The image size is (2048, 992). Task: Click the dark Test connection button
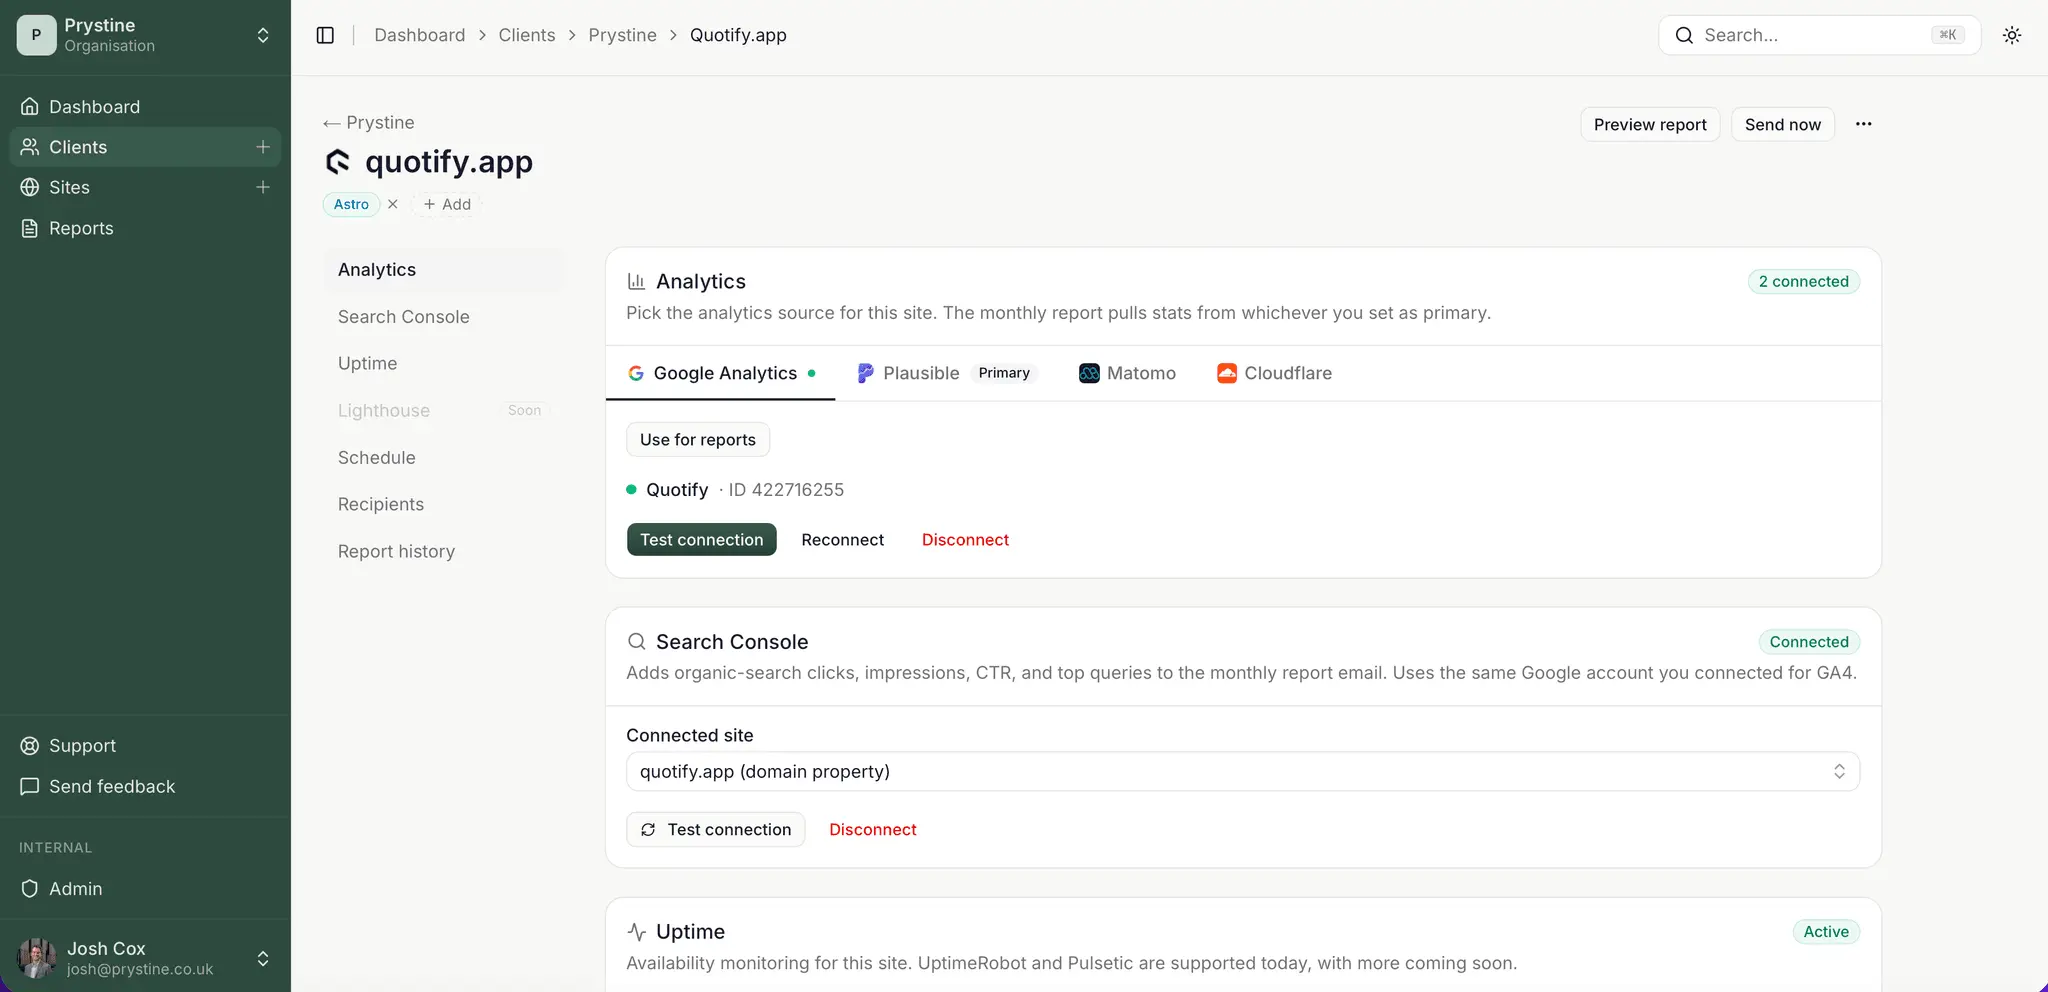pos(702,539)
